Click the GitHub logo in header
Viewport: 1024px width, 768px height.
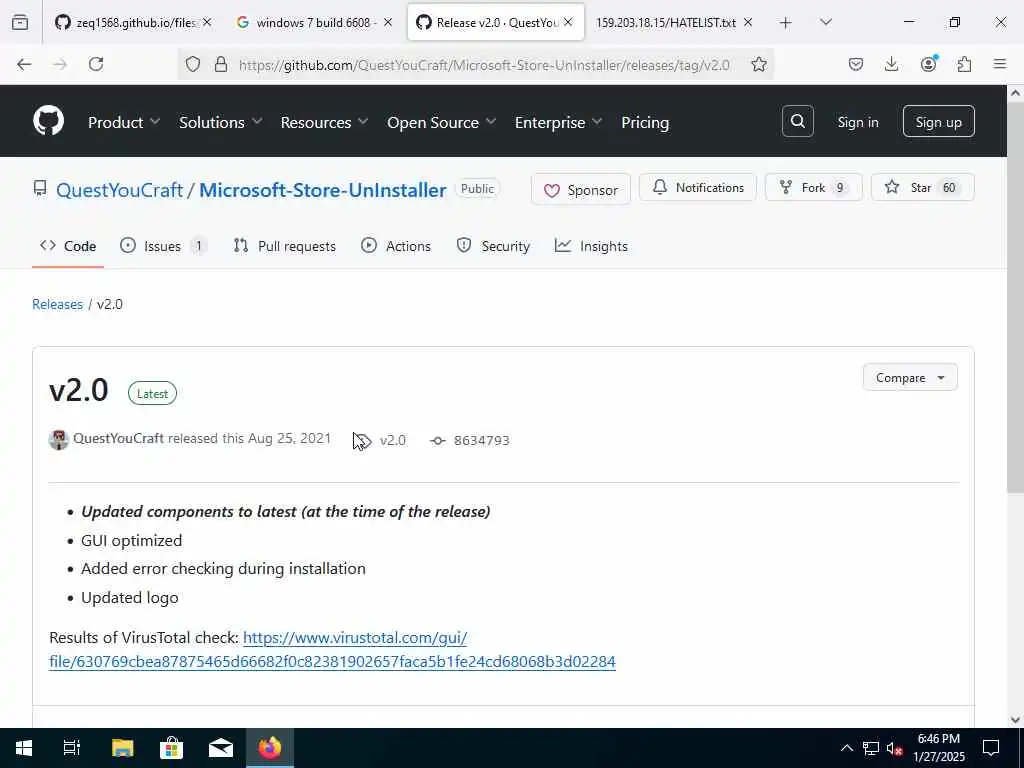click(x=48, y=121)
